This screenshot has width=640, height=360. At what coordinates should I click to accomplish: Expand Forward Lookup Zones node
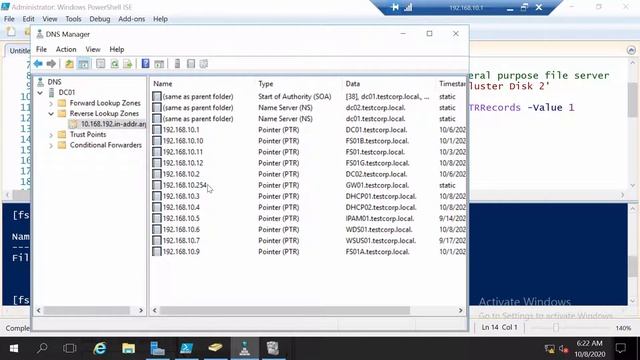(x=51, y=103)
